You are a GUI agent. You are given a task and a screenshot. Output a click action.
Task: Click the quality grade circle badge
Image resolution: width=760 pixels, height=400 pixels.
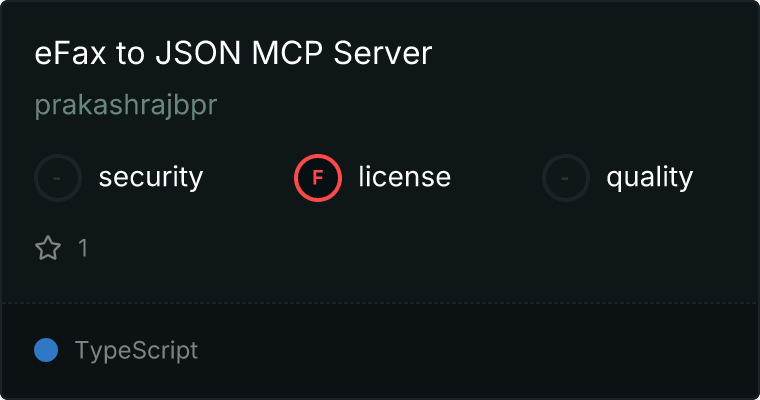pos(566,178)
